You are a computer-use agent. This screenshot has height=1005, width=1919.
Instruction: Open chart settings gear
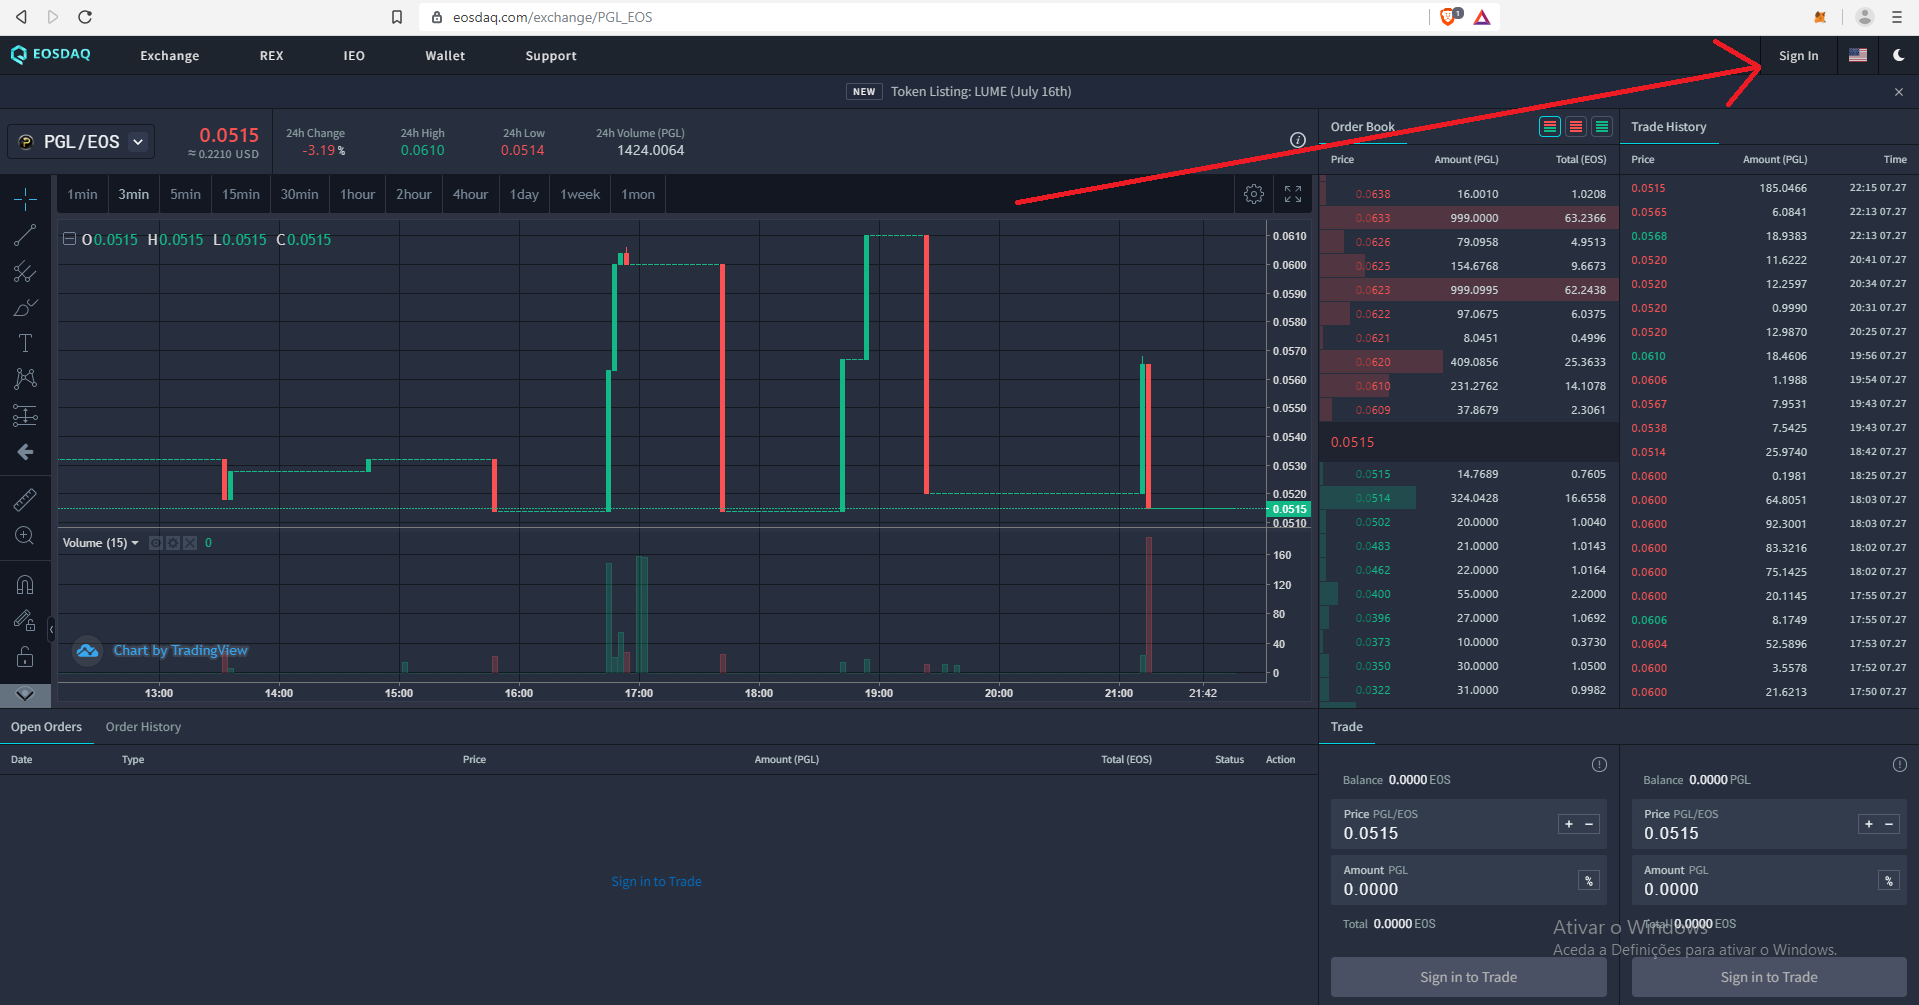1254,194
